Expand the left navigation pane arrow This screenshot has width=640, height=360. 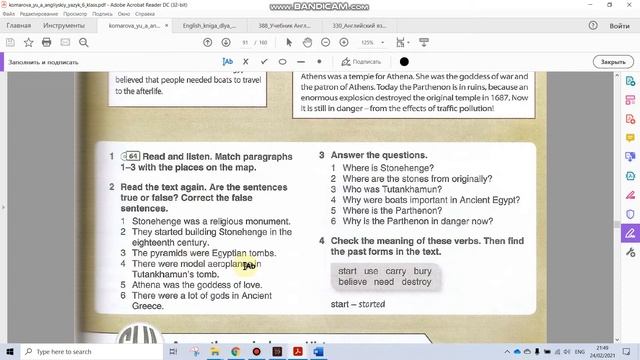(x=3, y=207)
